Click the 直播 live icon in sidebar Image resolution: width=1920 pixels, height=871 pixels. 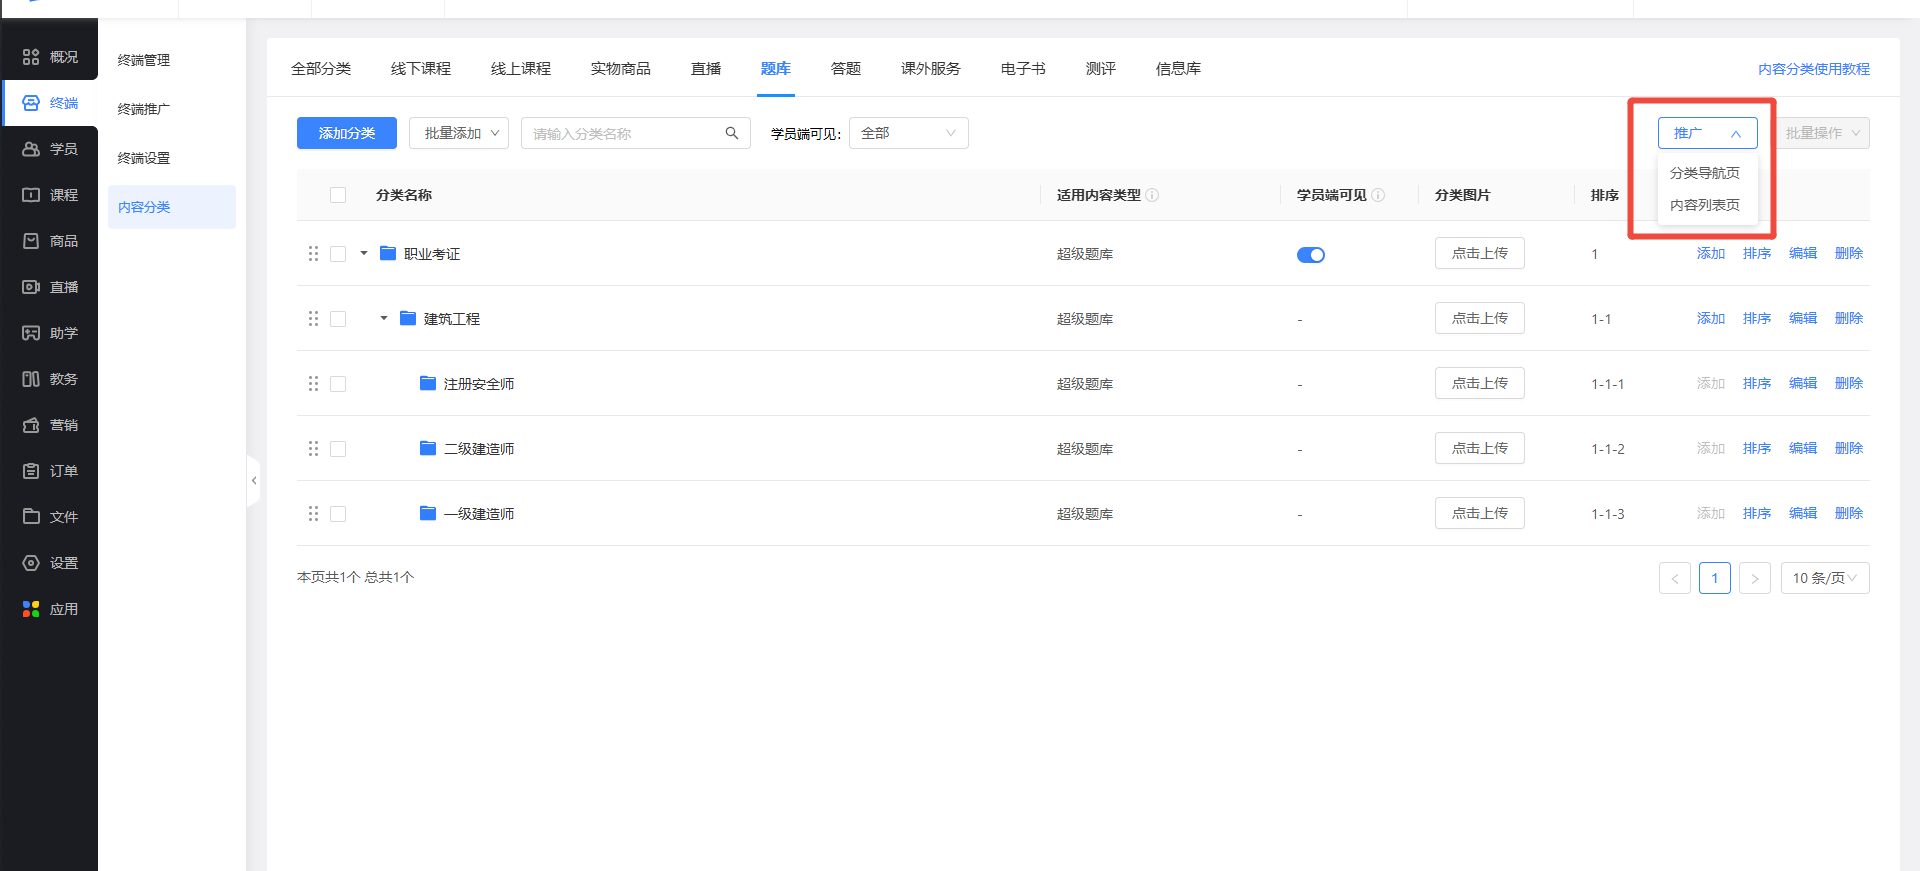click(31, 287)
